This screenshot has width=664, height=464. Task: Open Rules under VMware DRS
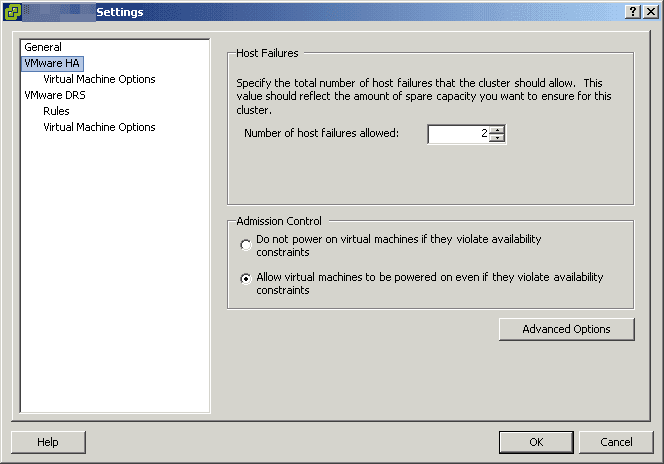(56, 111)
